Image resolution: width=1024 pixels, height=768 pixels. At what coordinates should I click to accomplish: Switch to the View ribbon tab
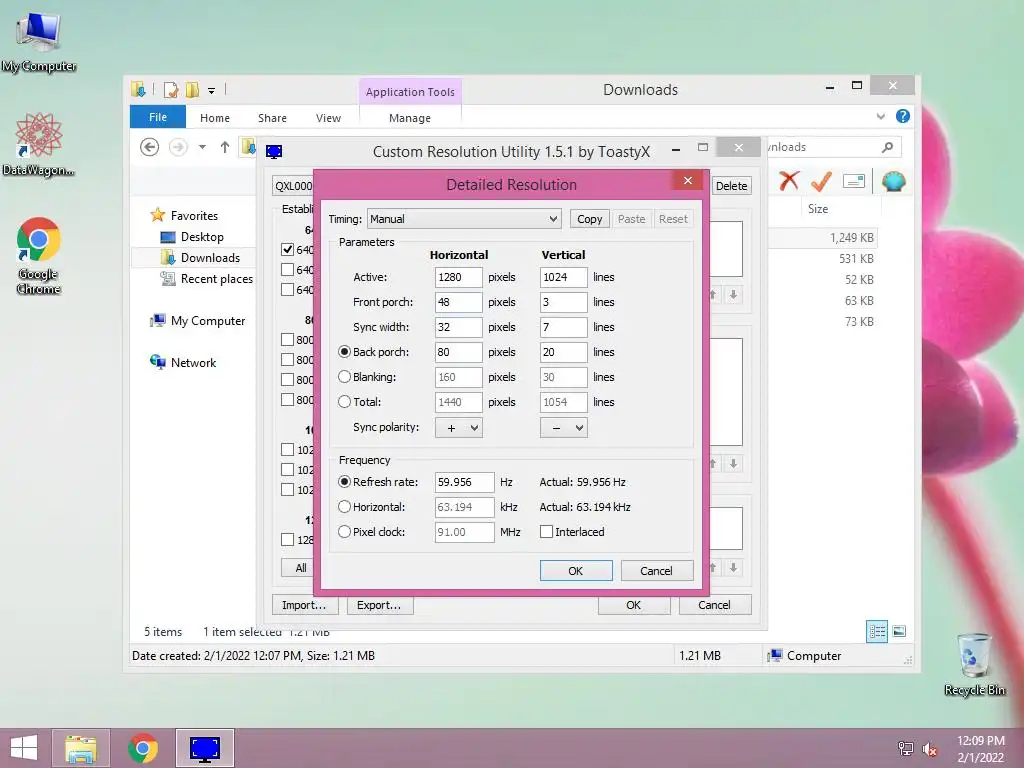click(x=328, y=118)
